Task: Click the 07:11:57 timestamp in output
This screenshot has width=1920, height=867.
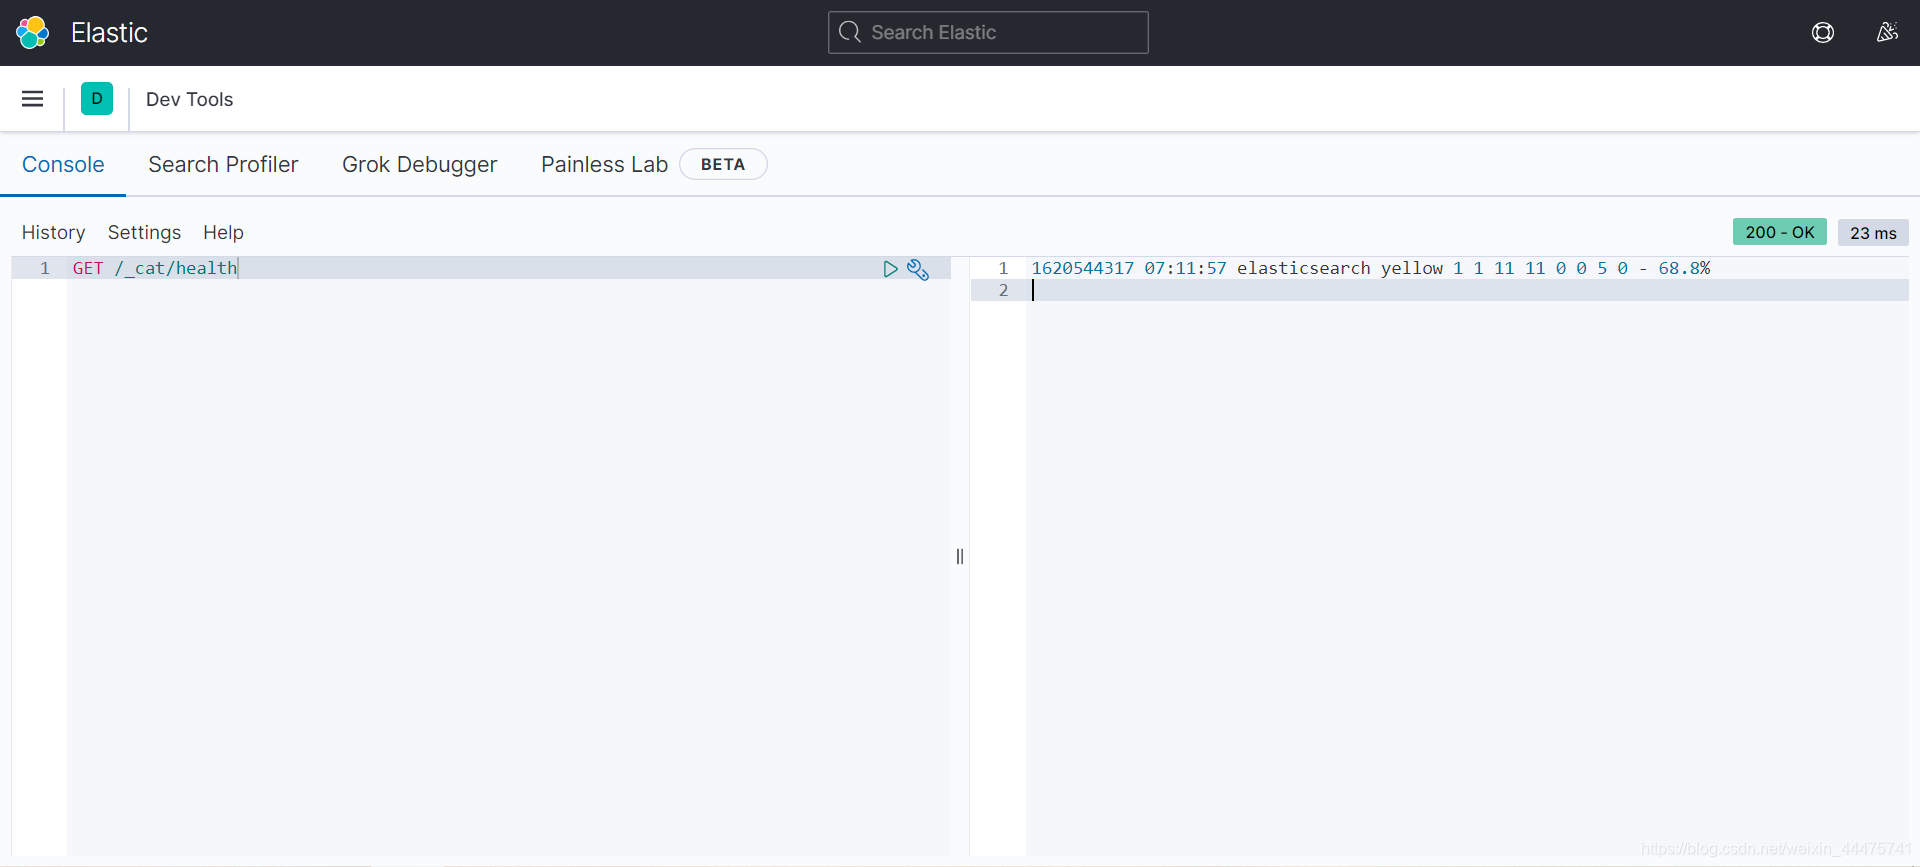Action: [x=1185, y=268]
